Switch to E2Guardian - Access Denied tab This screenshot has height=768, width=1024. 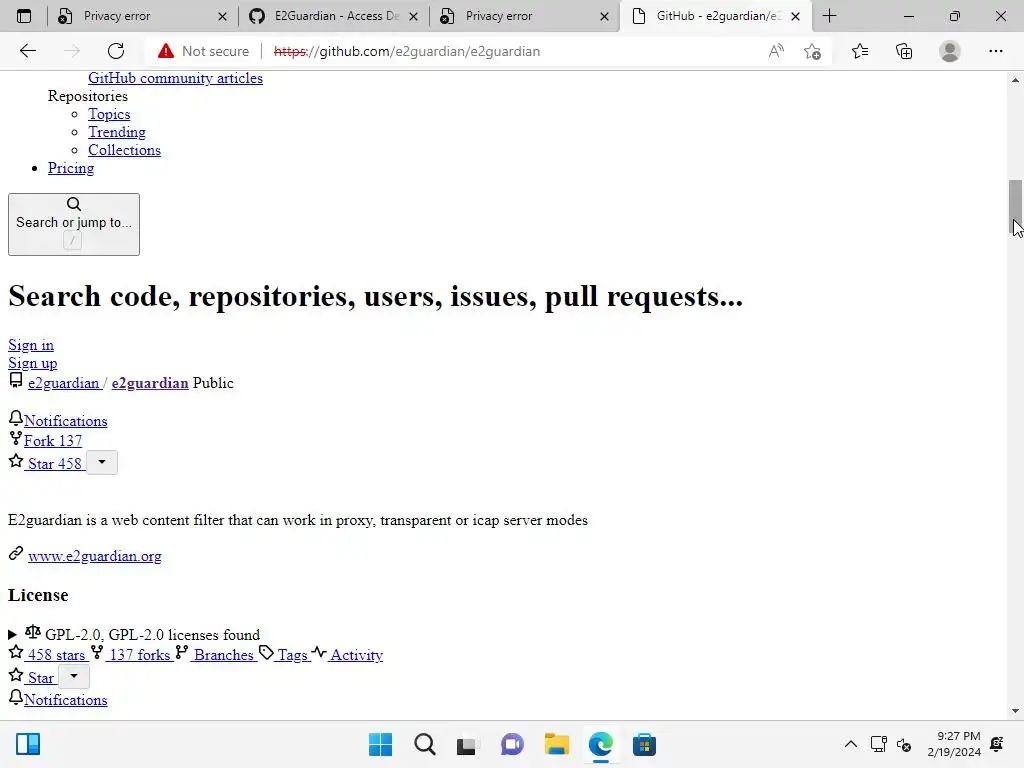coord(334,16)
